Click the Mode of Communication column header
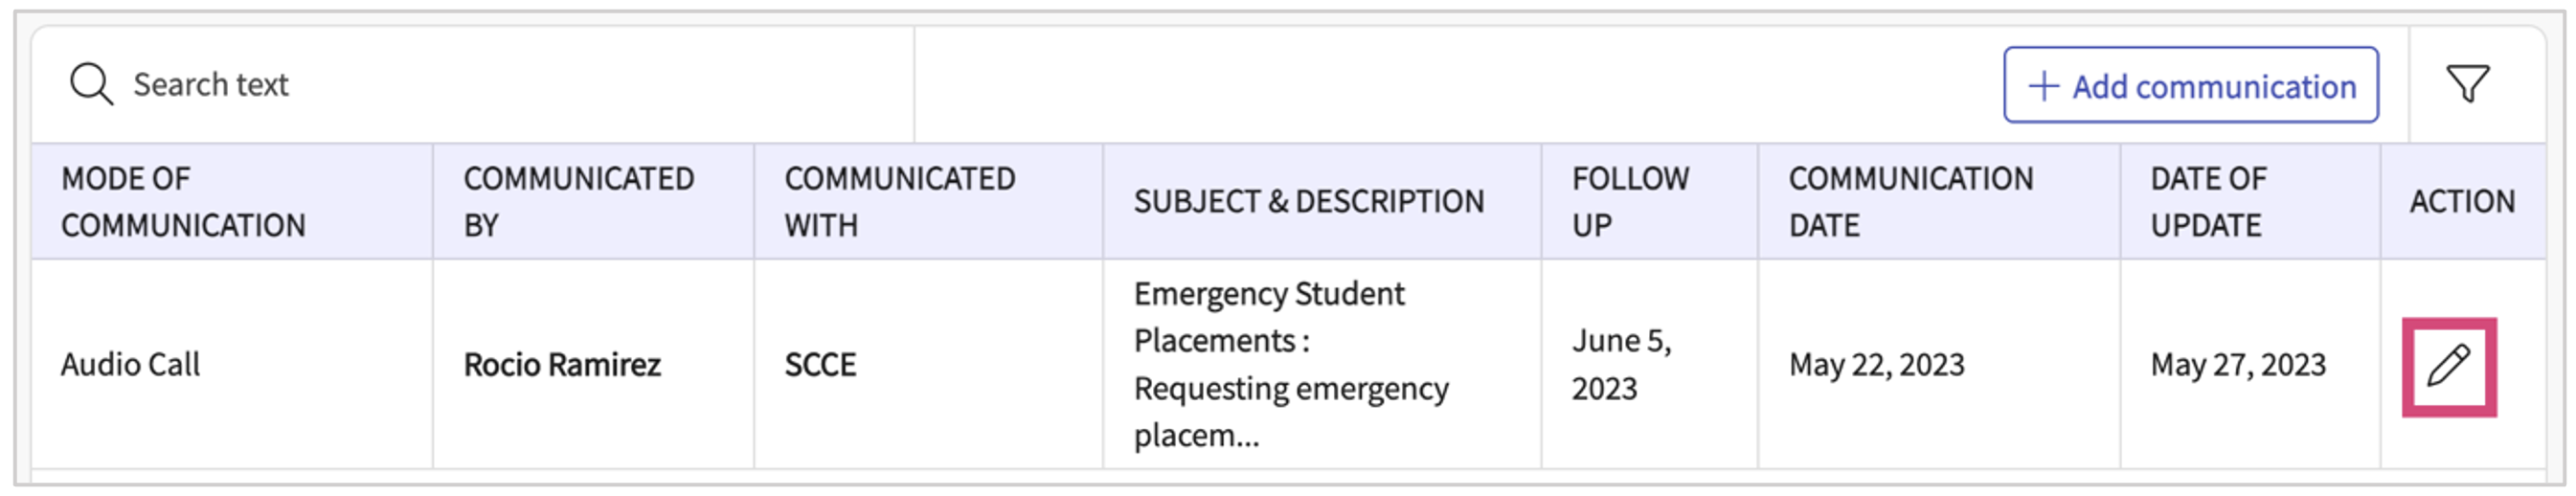Viewport: 2576px width, 496px height. click(x=183, y=202)
